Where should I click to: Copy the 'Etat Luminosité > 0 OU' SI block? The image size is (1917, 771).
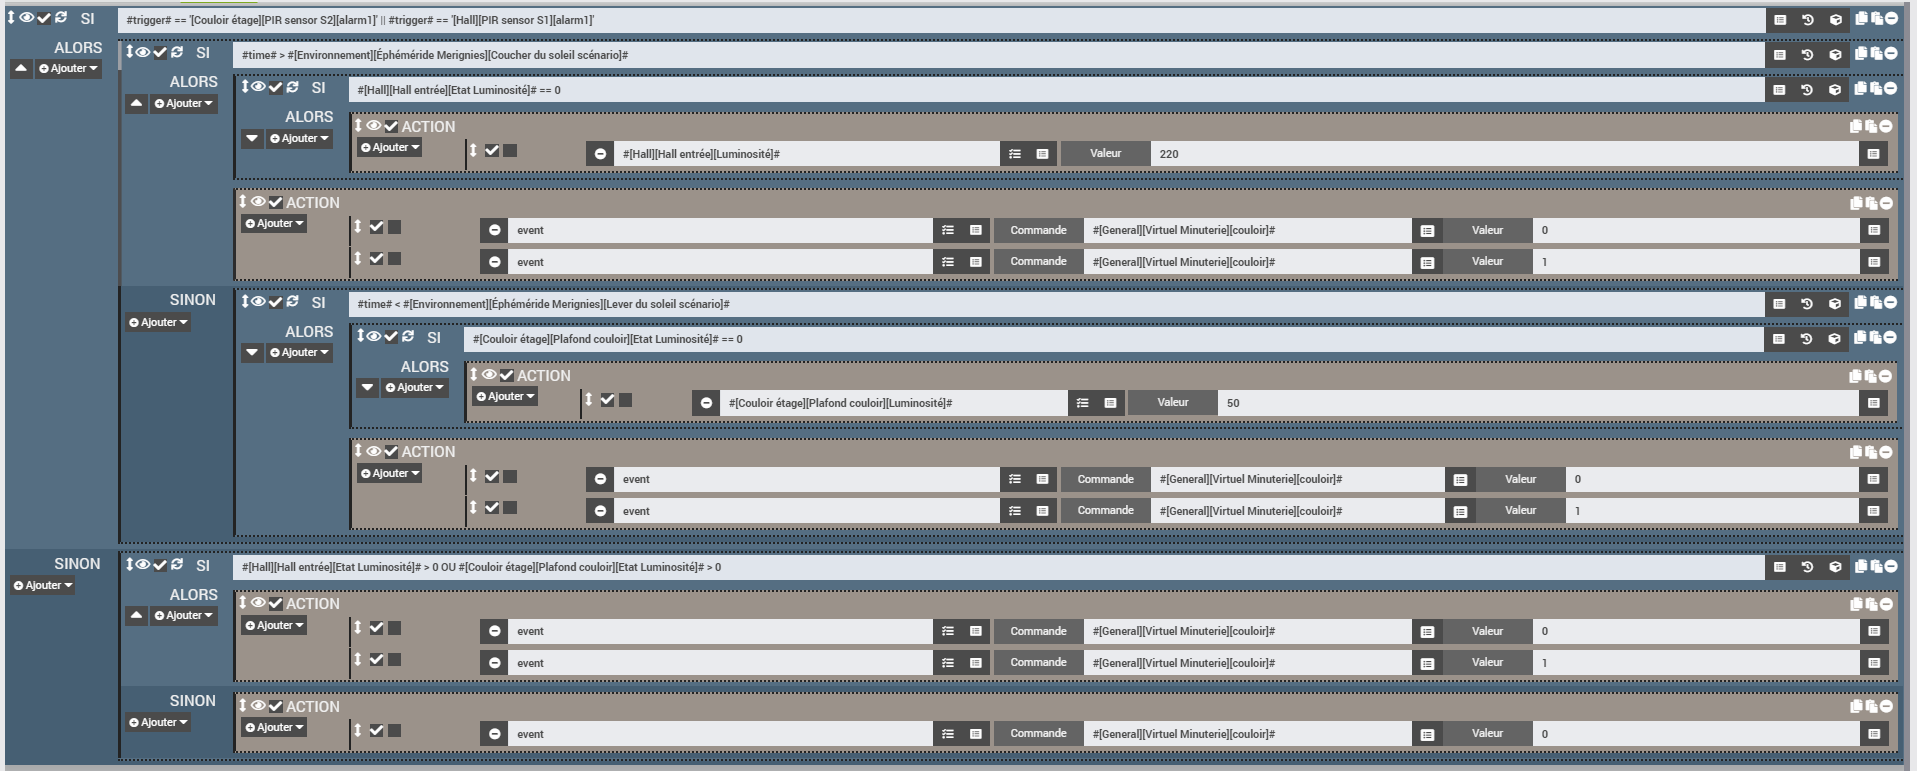1862,566
